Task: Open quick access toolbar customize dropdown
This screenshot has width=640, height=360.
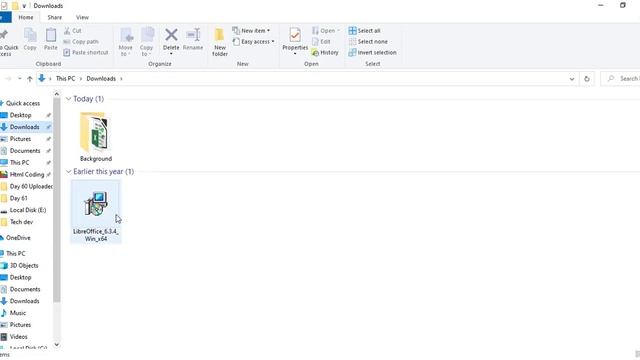Action: [24, 6]
